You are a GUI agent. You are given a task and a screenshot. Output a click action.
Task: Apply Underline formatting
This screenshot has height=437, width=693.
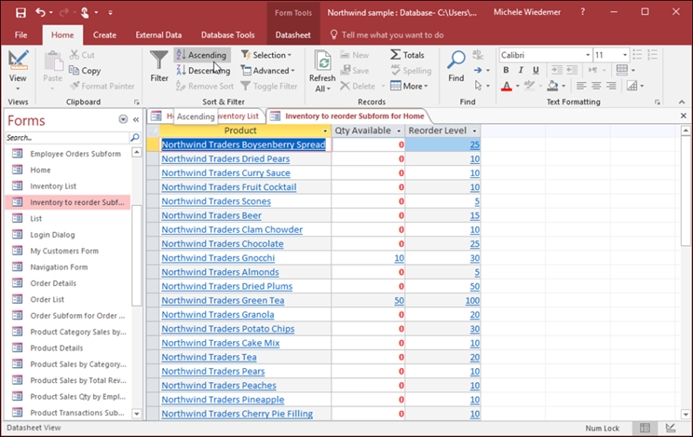click(536, 70)
